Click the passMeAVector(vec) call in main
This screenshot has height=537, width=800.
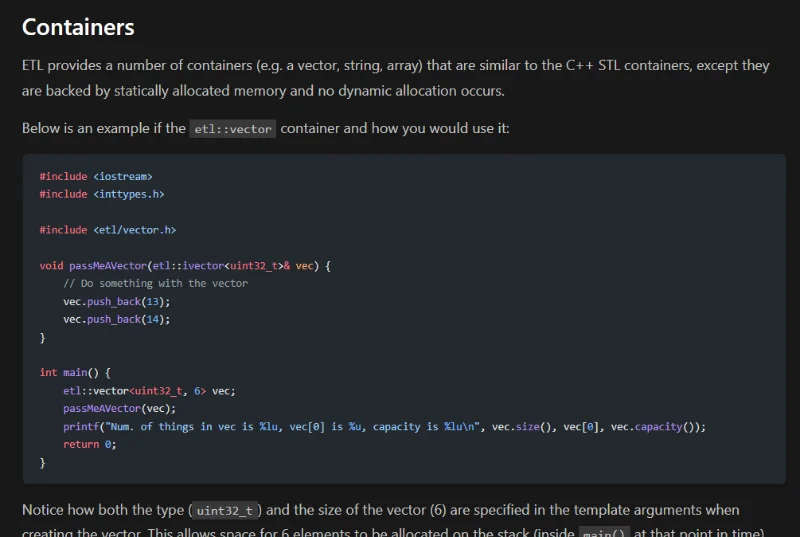(x=119, y=408)
